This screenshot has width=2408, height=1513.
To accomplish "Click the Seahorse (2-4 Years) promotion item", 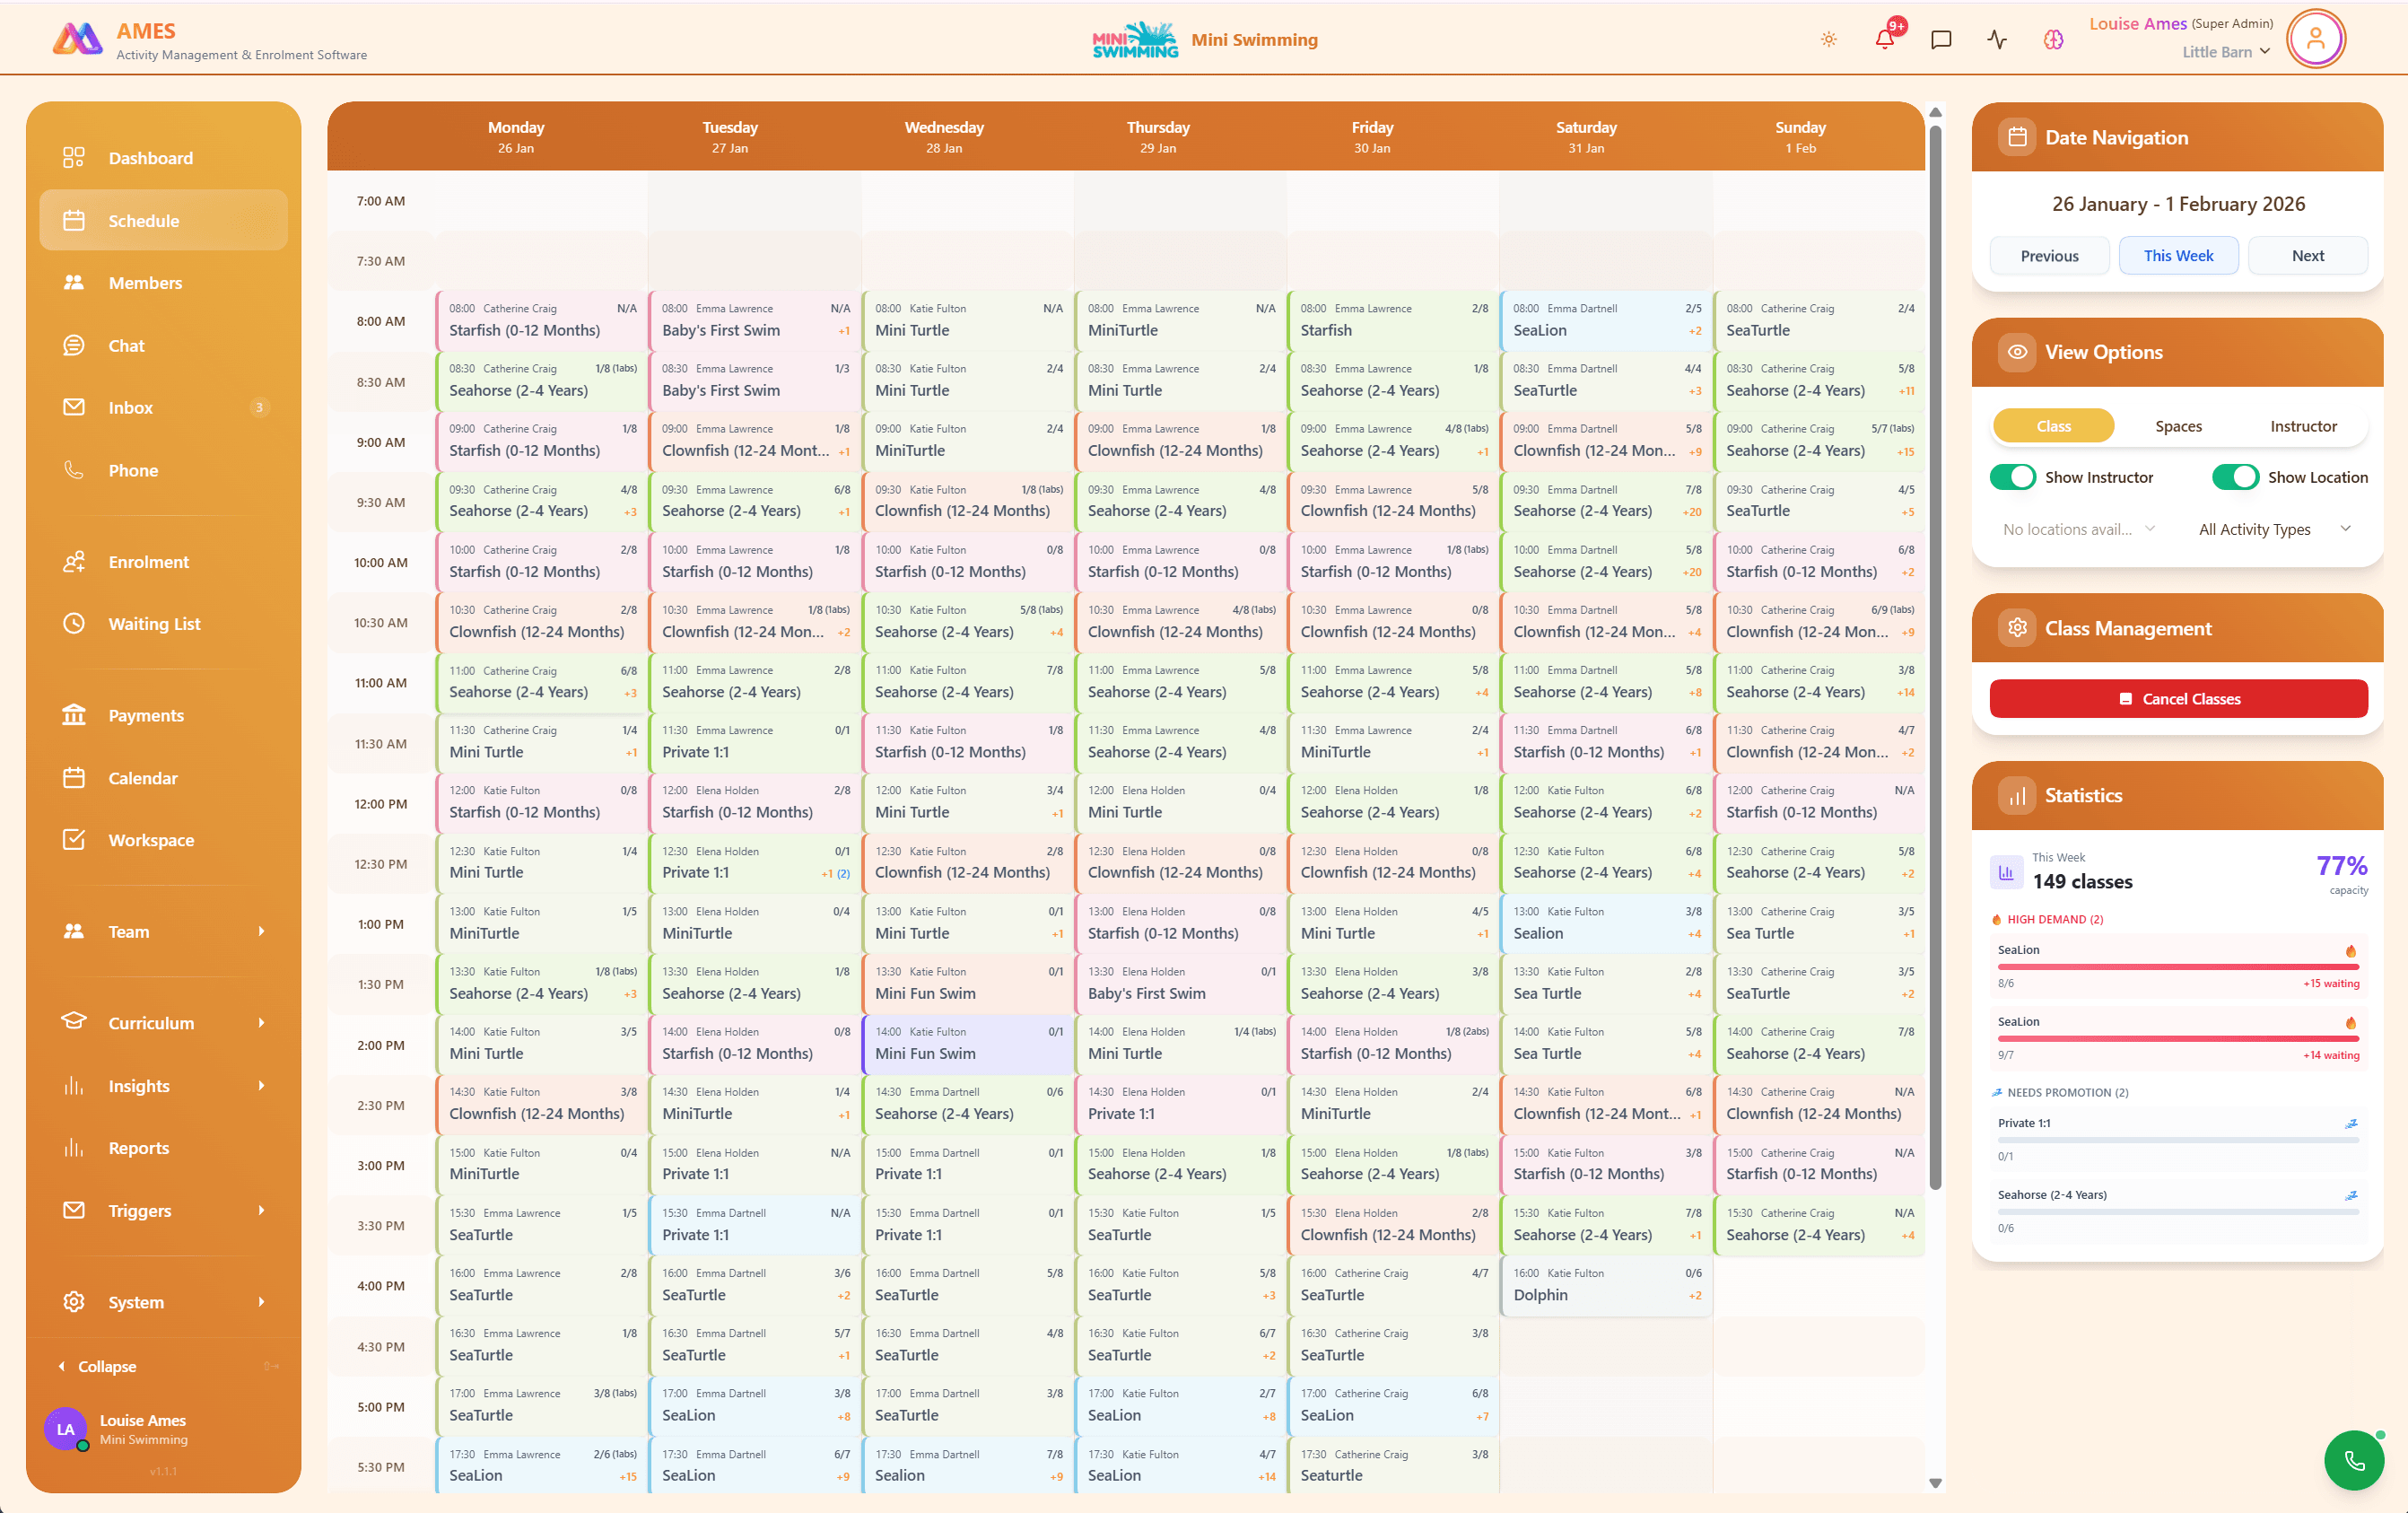I will pos(2178,1210).
